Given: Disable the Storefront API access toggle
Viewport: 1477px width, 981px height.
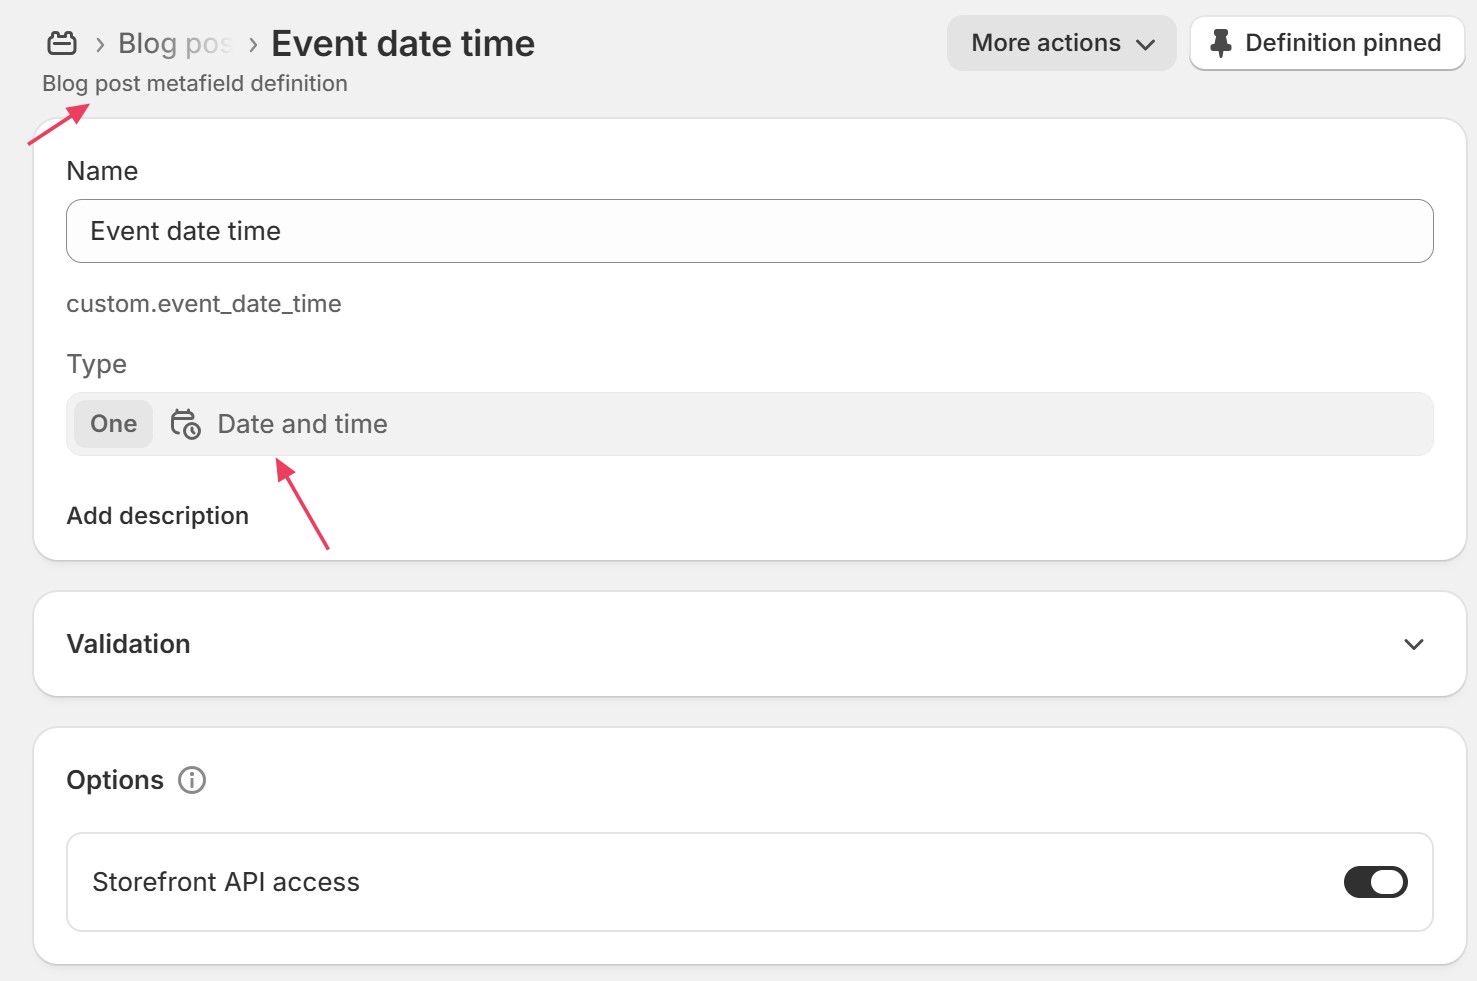Looking at the screenshot, I should tap(1375, 882).
